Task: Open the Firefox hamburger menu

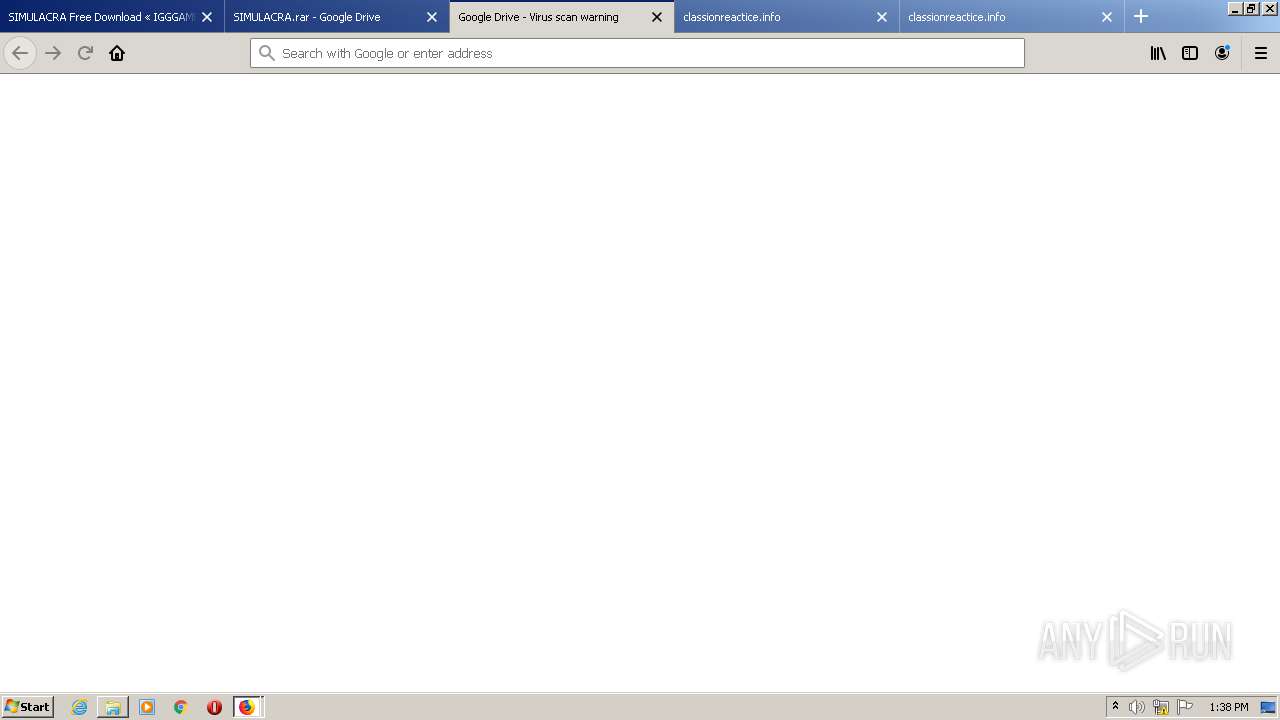Action: [1261, 53]
